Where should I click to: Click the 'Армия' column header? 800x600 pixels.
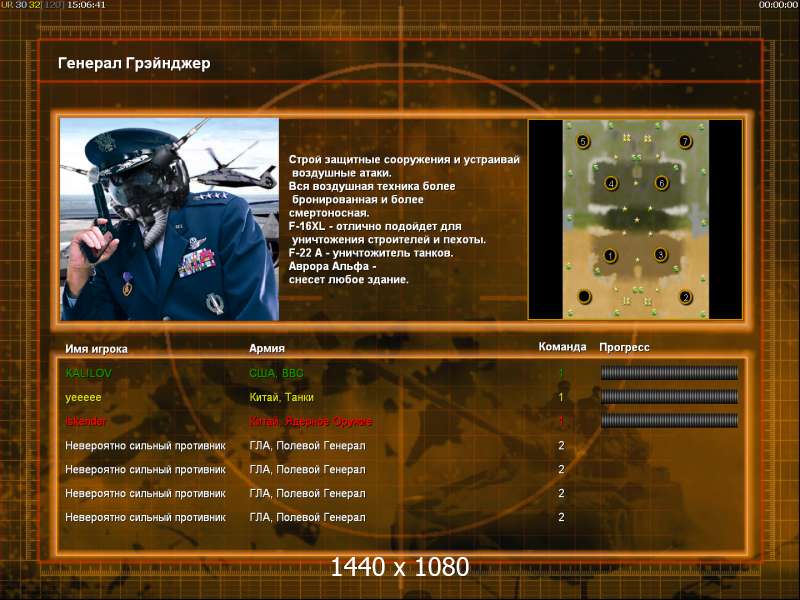click(267, 348)
